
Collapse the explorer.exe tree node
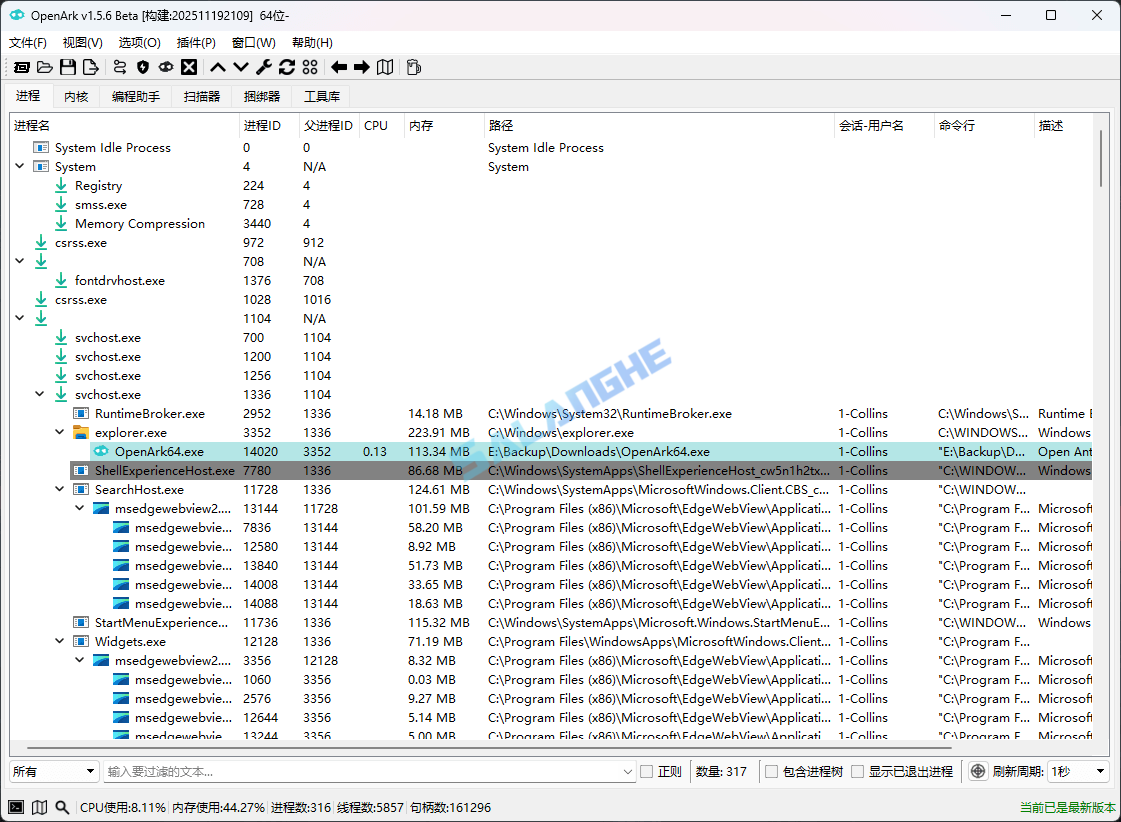[x=59, y=432]
